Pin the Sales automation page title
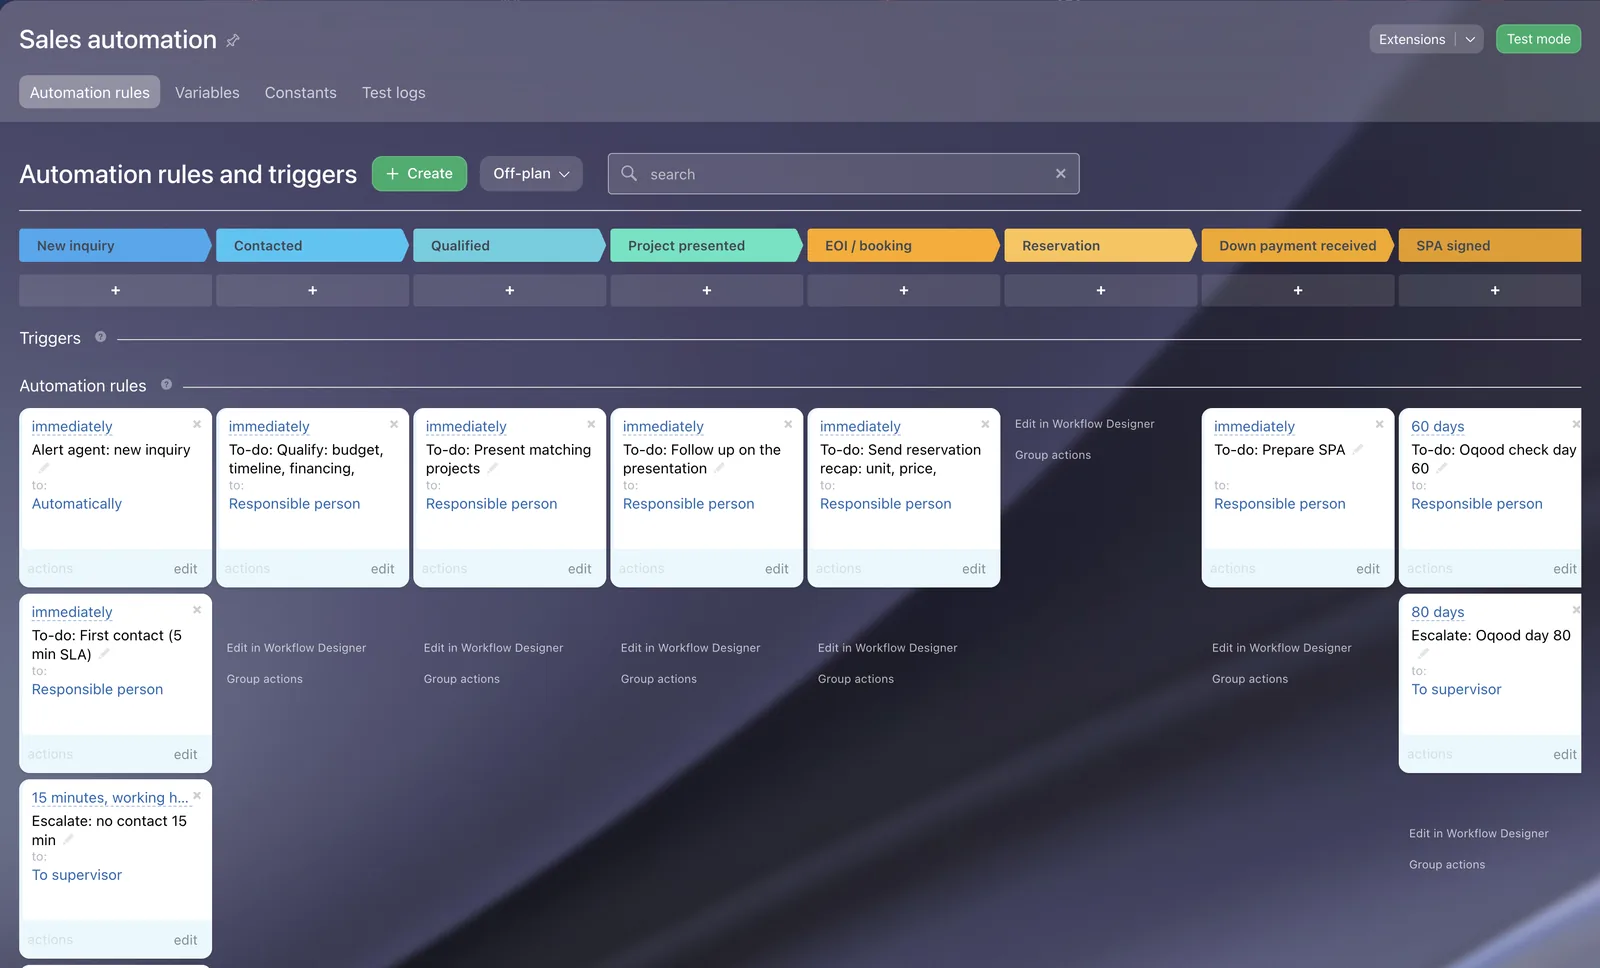 (x=233, y=40)
